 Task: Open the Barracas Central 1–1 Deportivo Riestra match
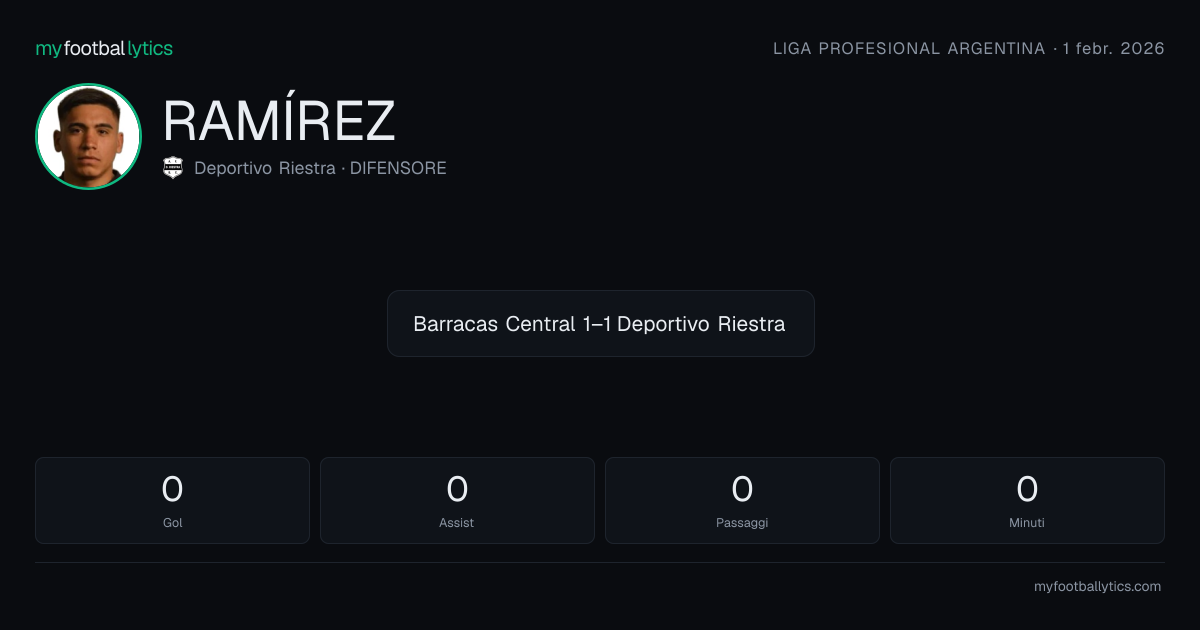point(600,324)
